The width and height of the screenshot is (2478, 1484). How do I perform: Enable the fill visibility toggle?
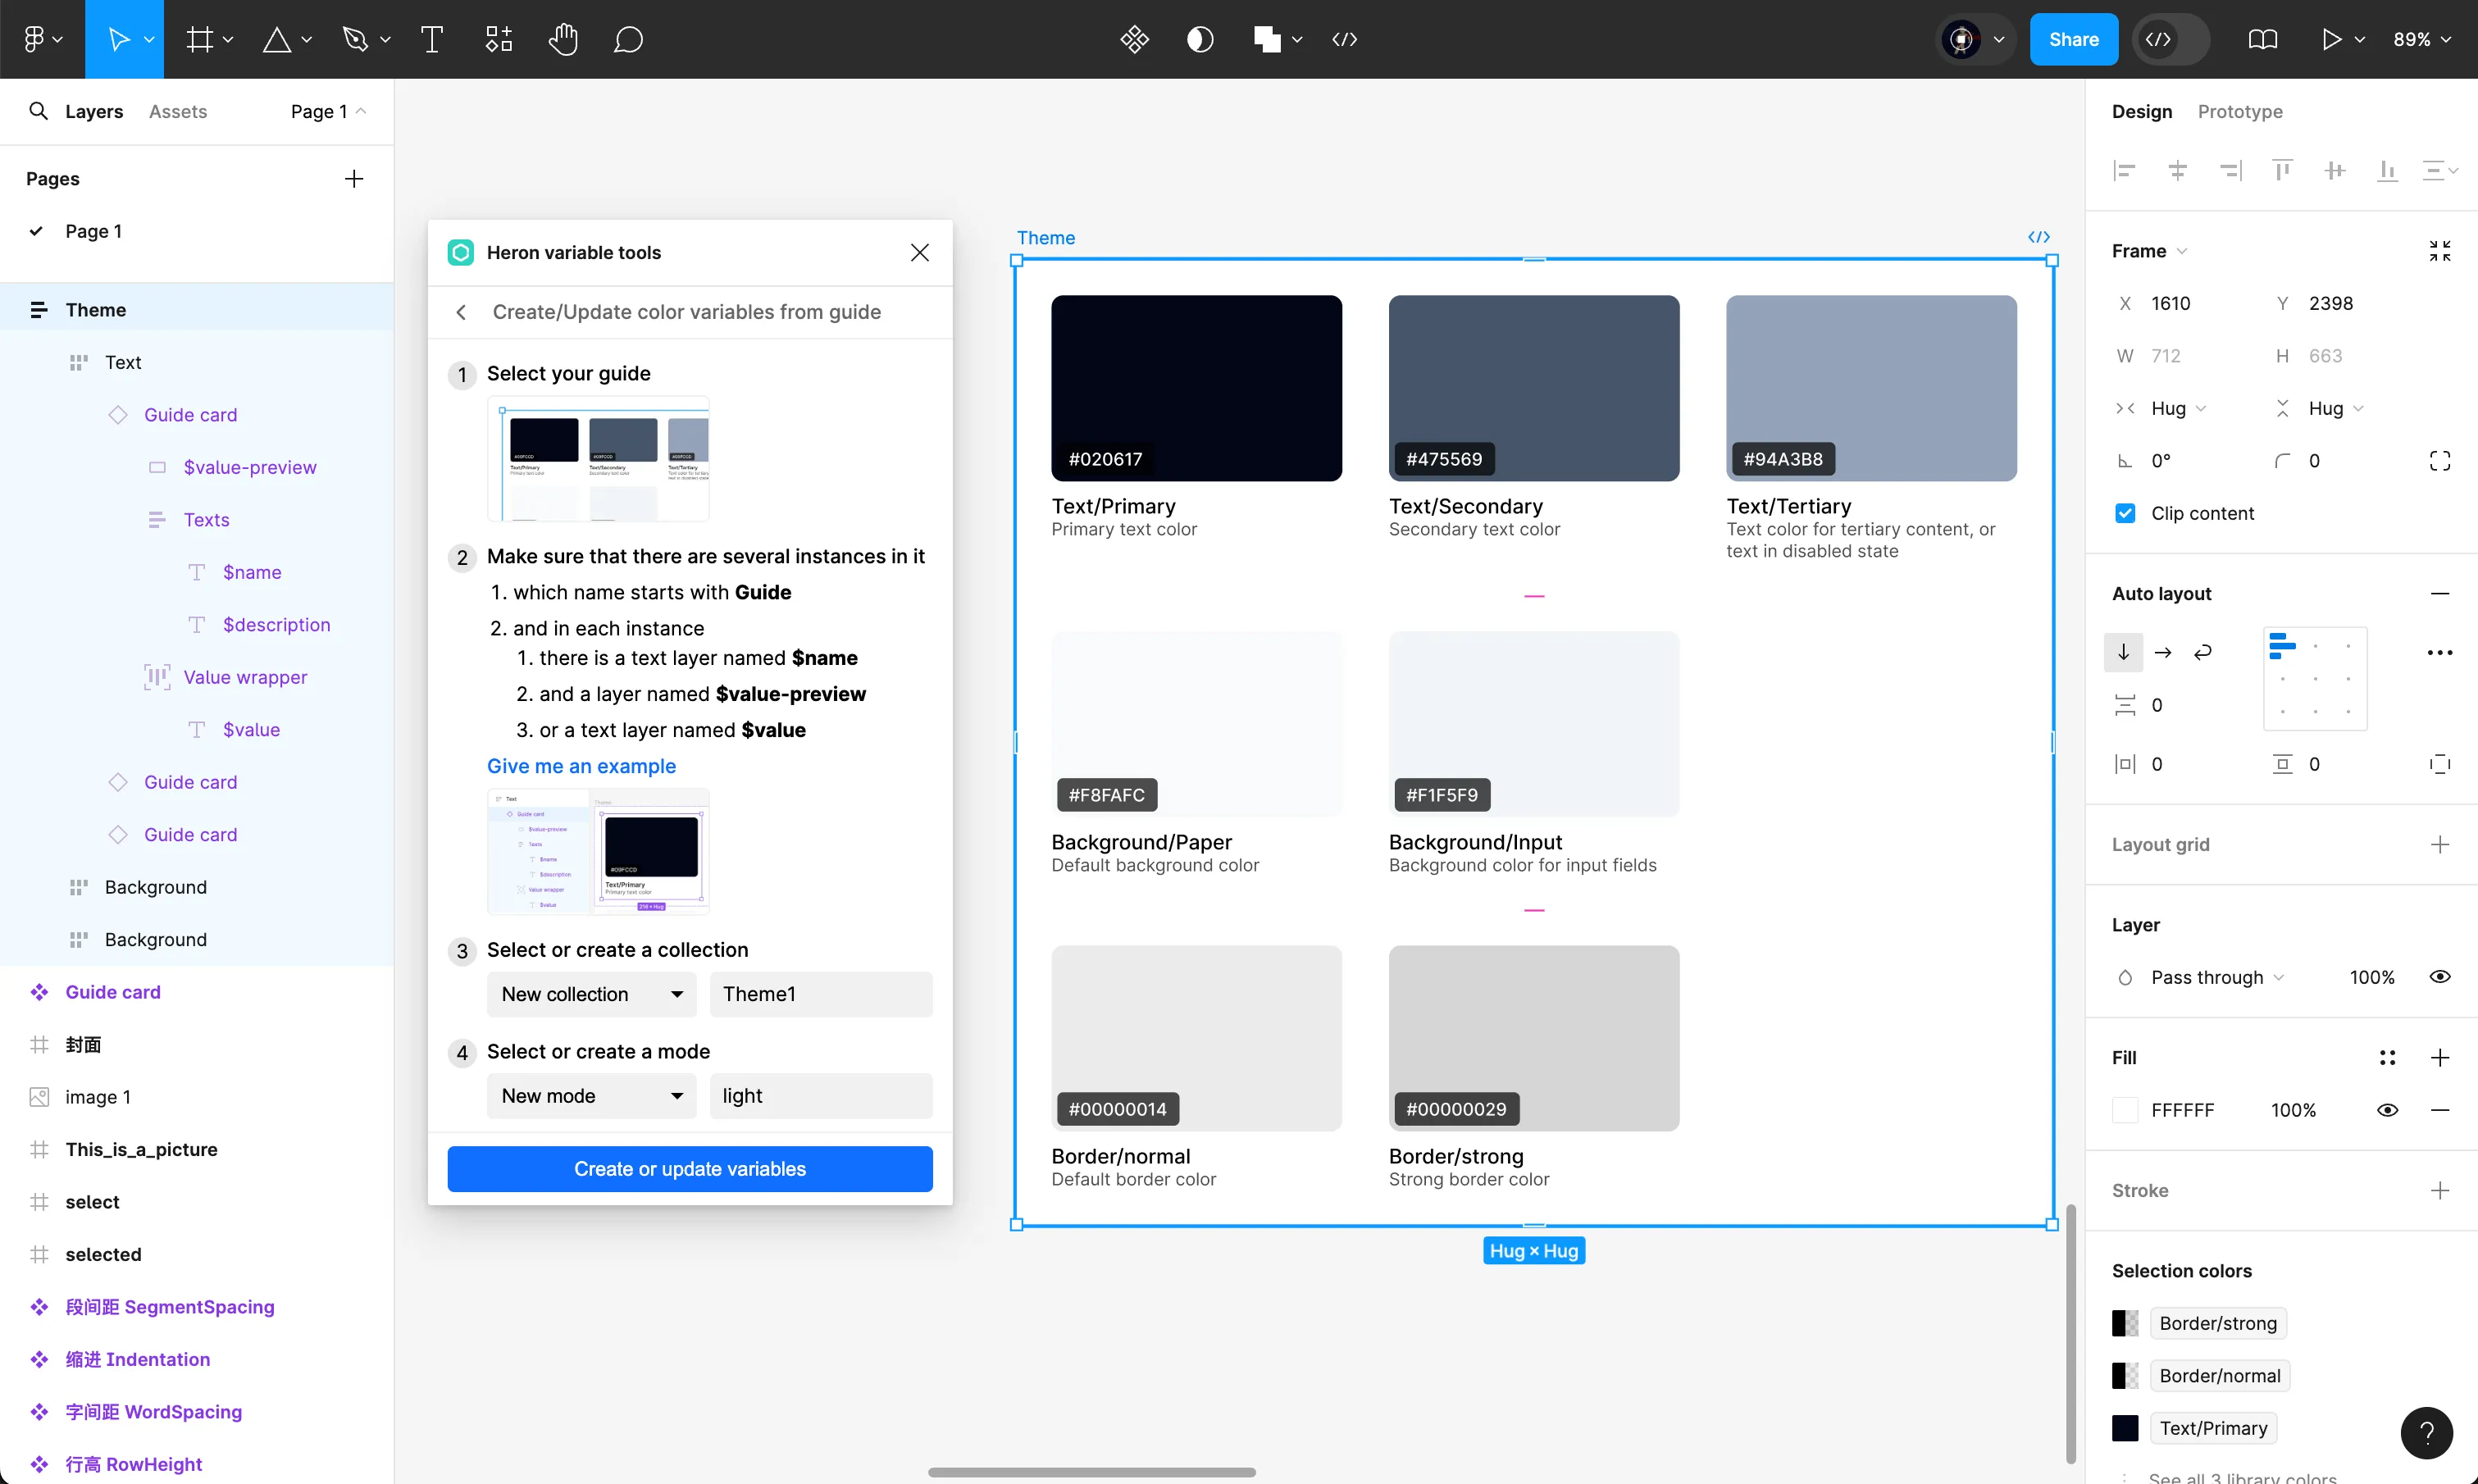2389,1109
